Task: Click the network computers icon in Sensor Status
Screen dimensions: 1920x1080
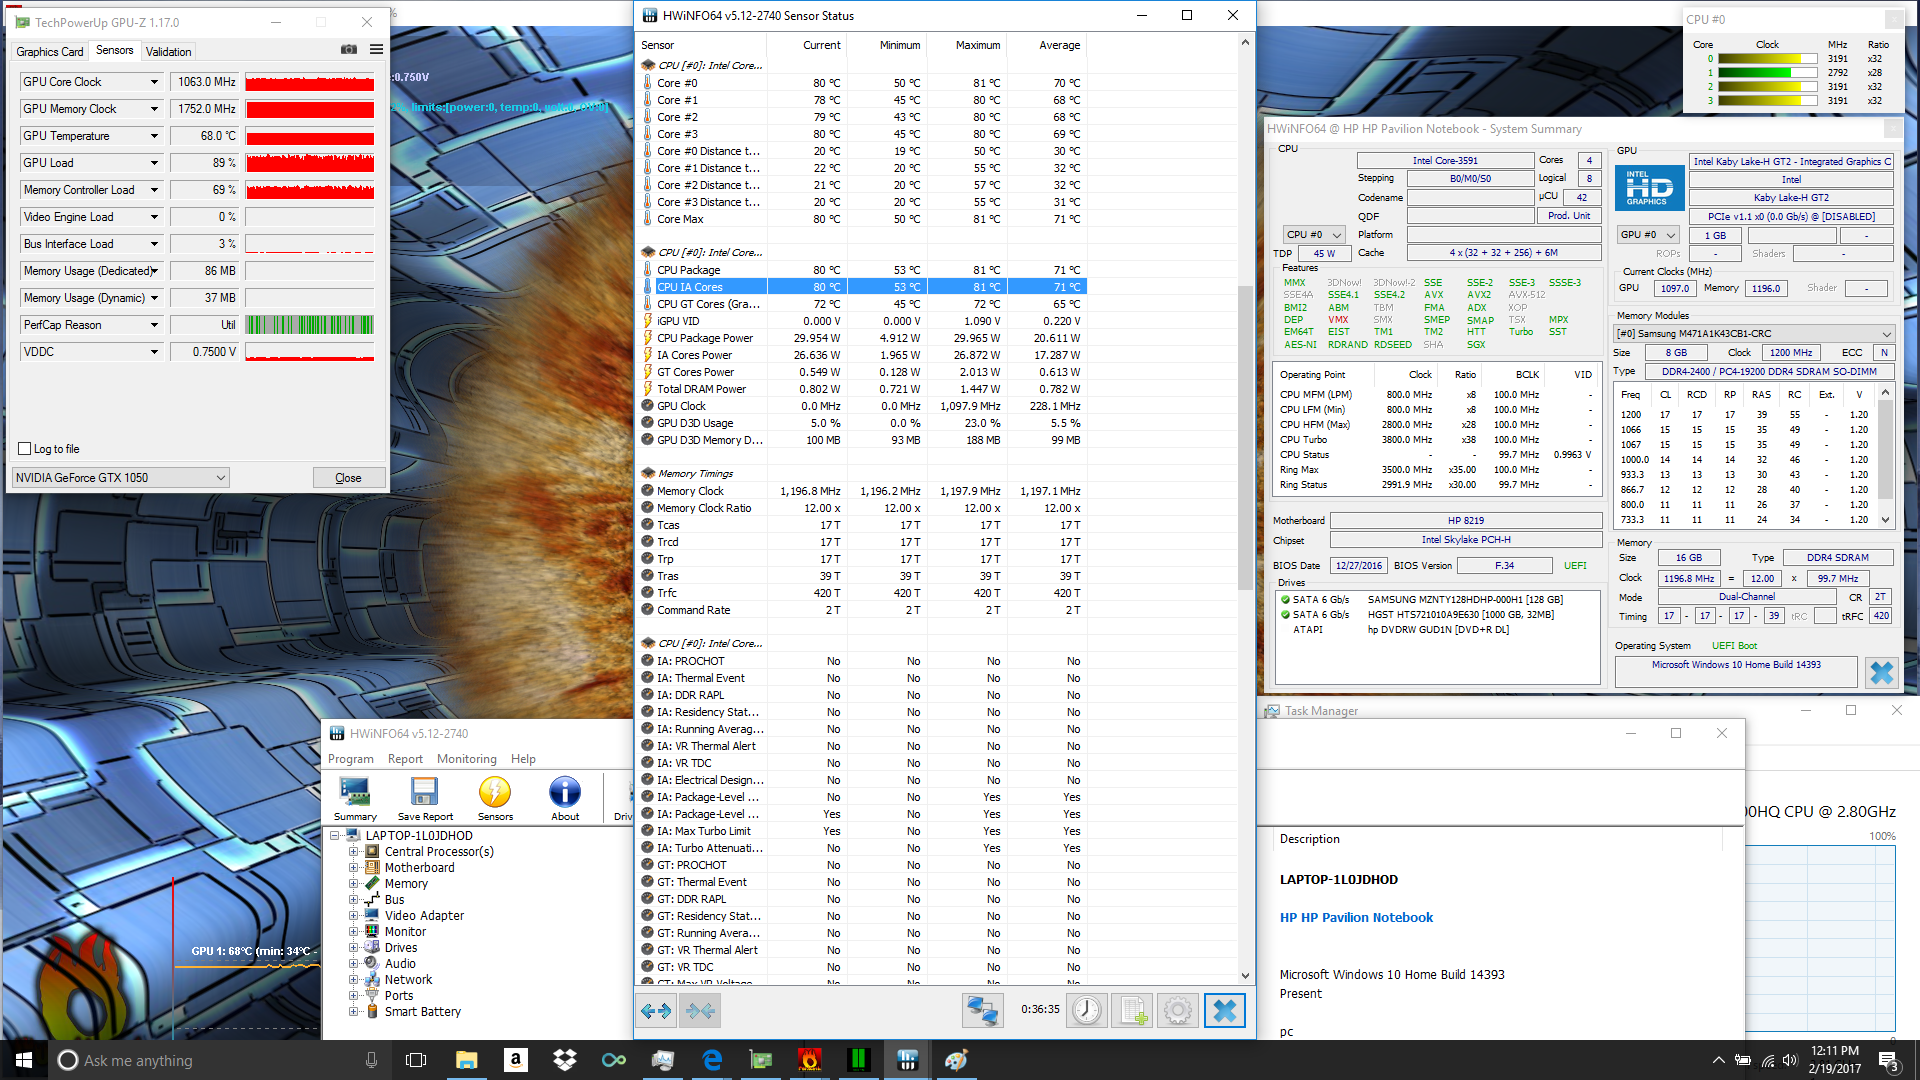Action: 982,1011
